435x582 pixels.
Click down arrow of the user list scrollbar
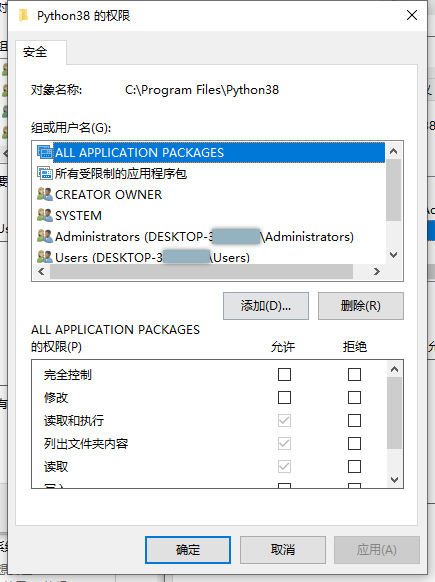(x=393, y=255)
